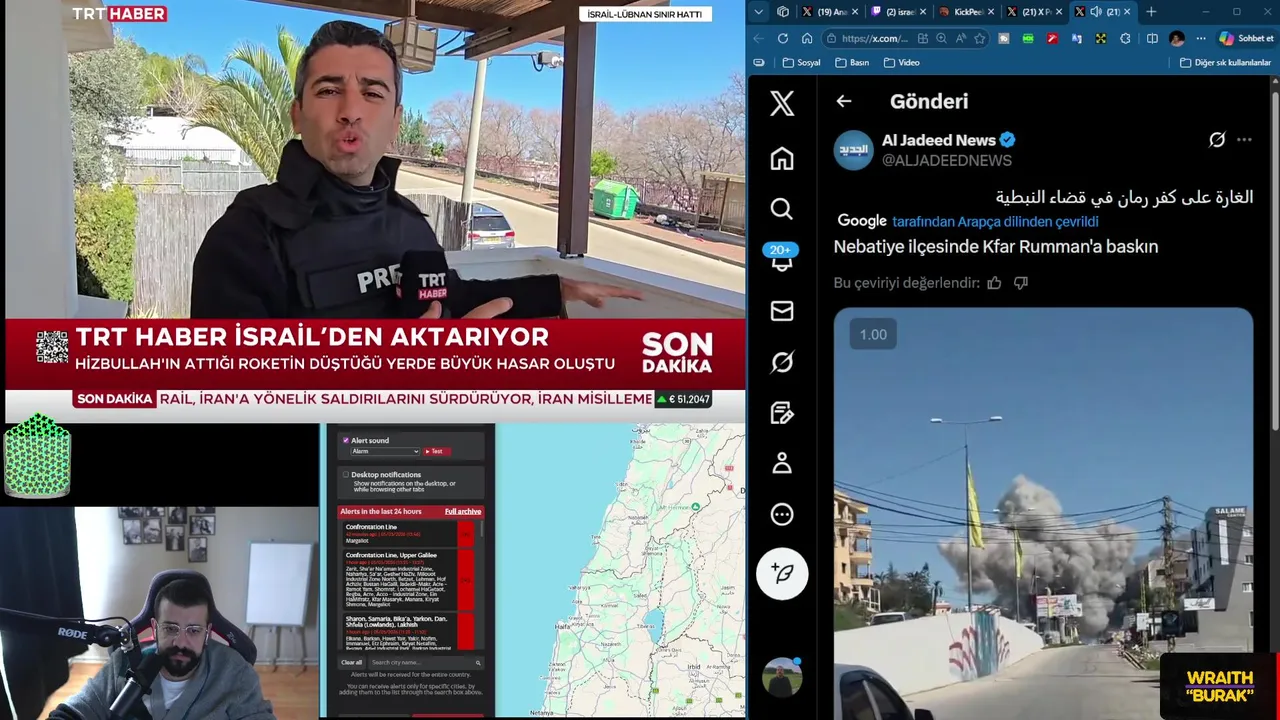Open the Grok icon in the X sidebar
The image size is (1280, 720).
[782, 362]
